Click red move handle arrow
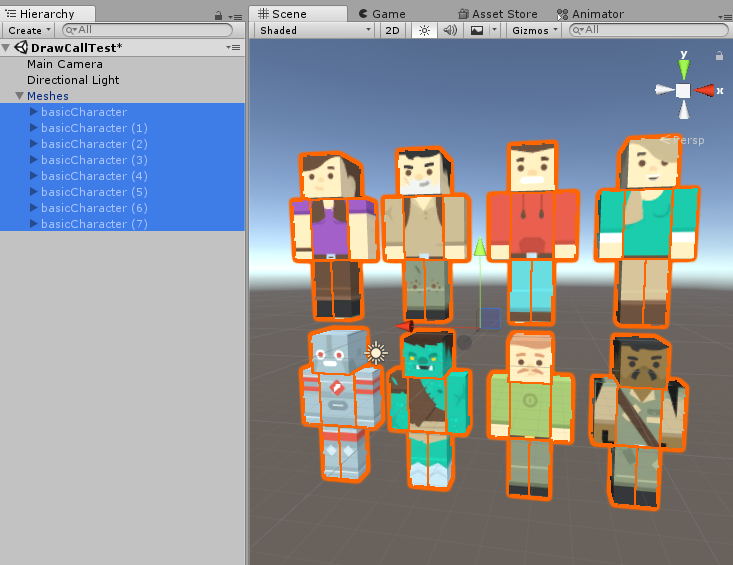This screenshot has width=733, height=565. (x=405, y=326)
